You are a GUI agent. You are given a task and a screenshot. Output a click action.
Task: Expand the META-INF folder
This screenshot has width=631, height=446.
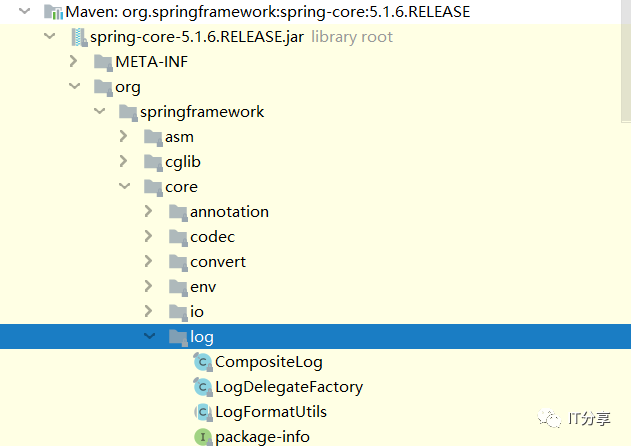pos(73,61)
